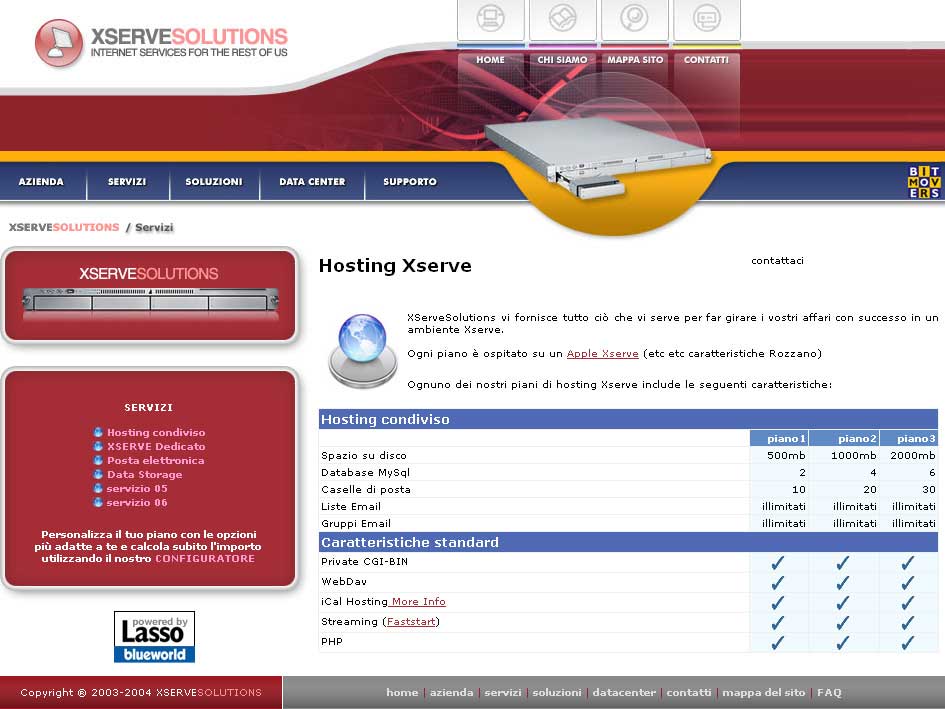The width and height of the screenshot is (945, 709).
Task: Click the XSERVESOLUTIONS breadcrumb link
Action: coord(64,227)
